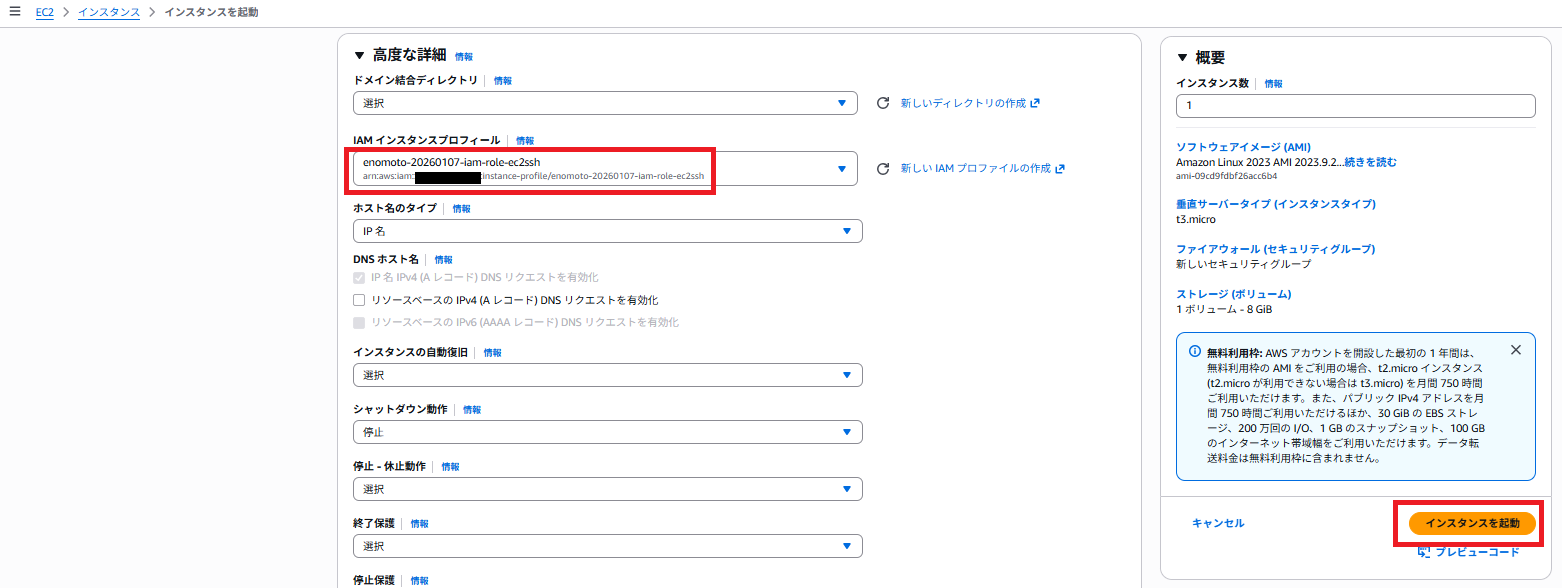Click the info icon in free tier notice
Screen dimensions: 1562x588
[1194, 351]
